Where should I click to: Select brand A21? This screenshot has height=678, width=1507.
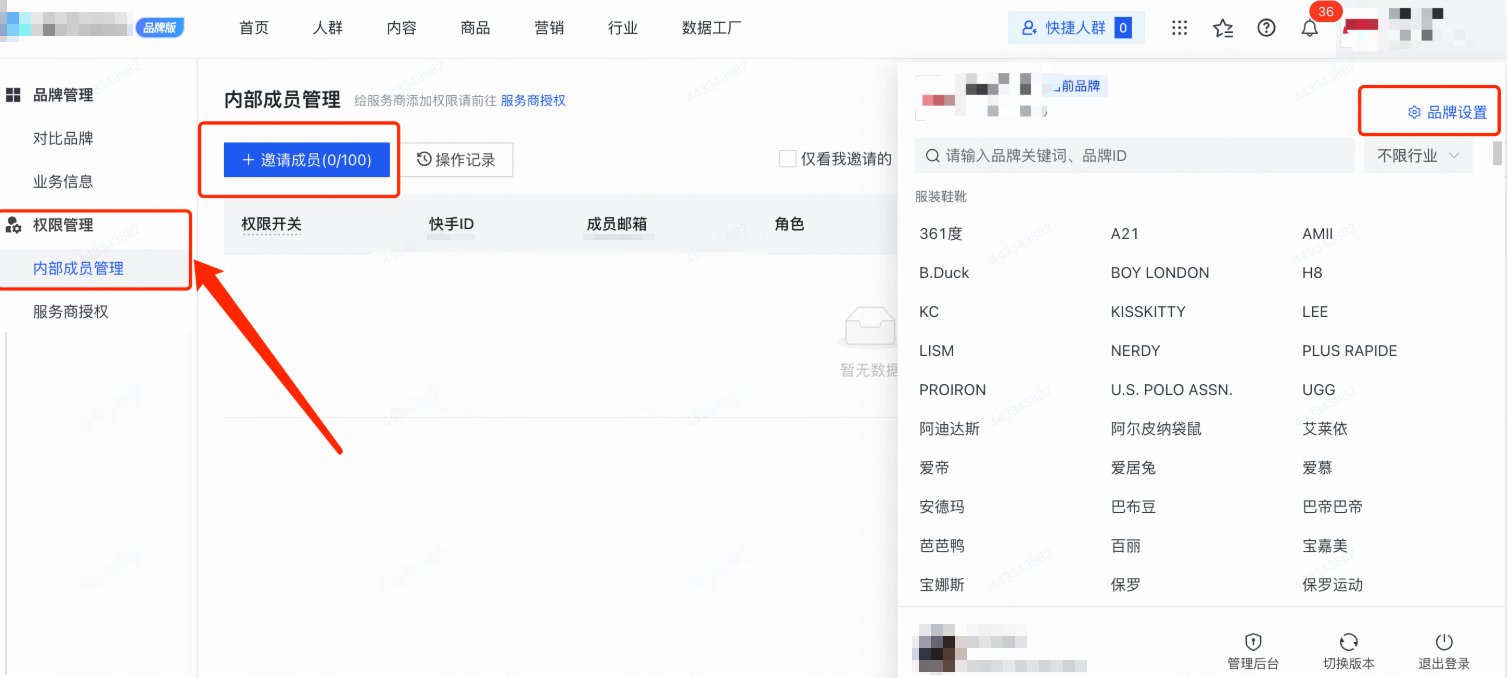tap(1125, 234)
